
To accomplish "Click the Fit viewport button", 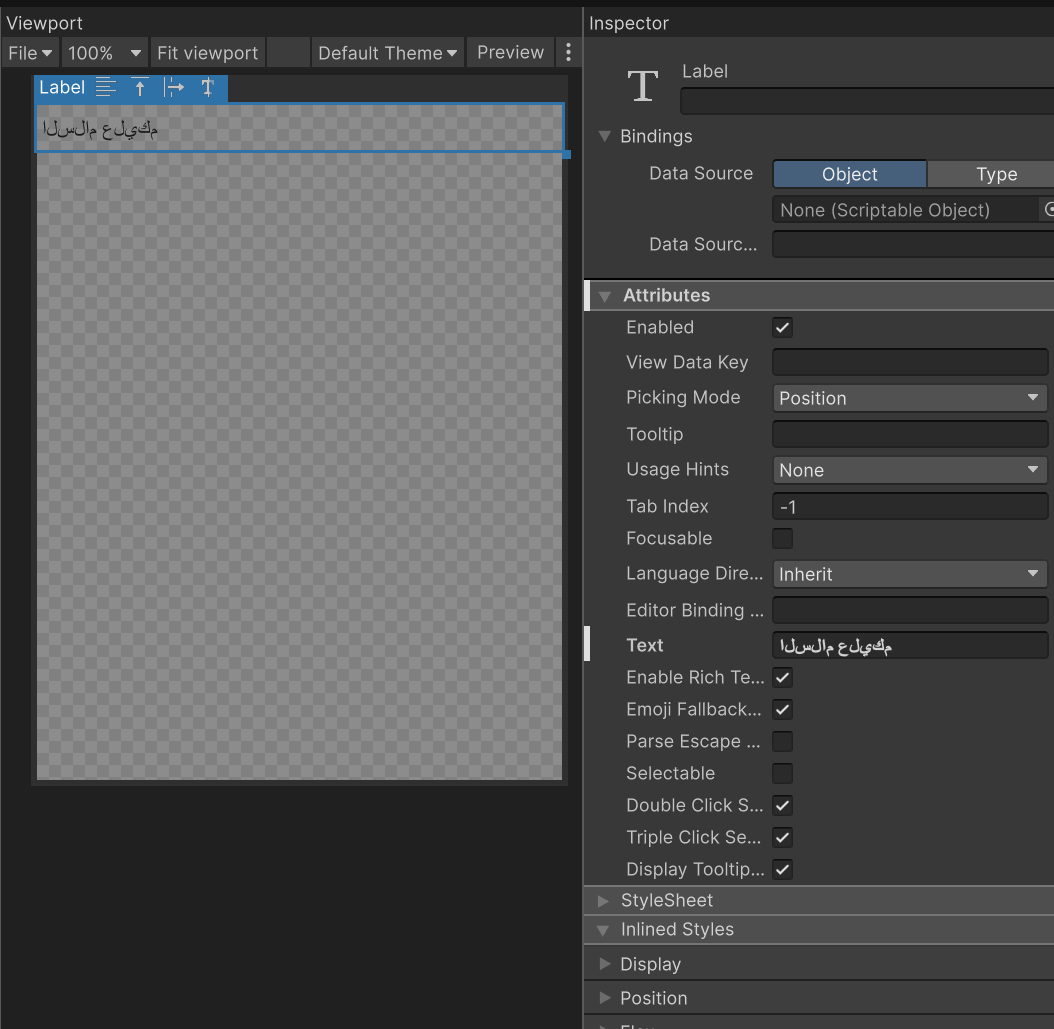I will pos(208,52).
